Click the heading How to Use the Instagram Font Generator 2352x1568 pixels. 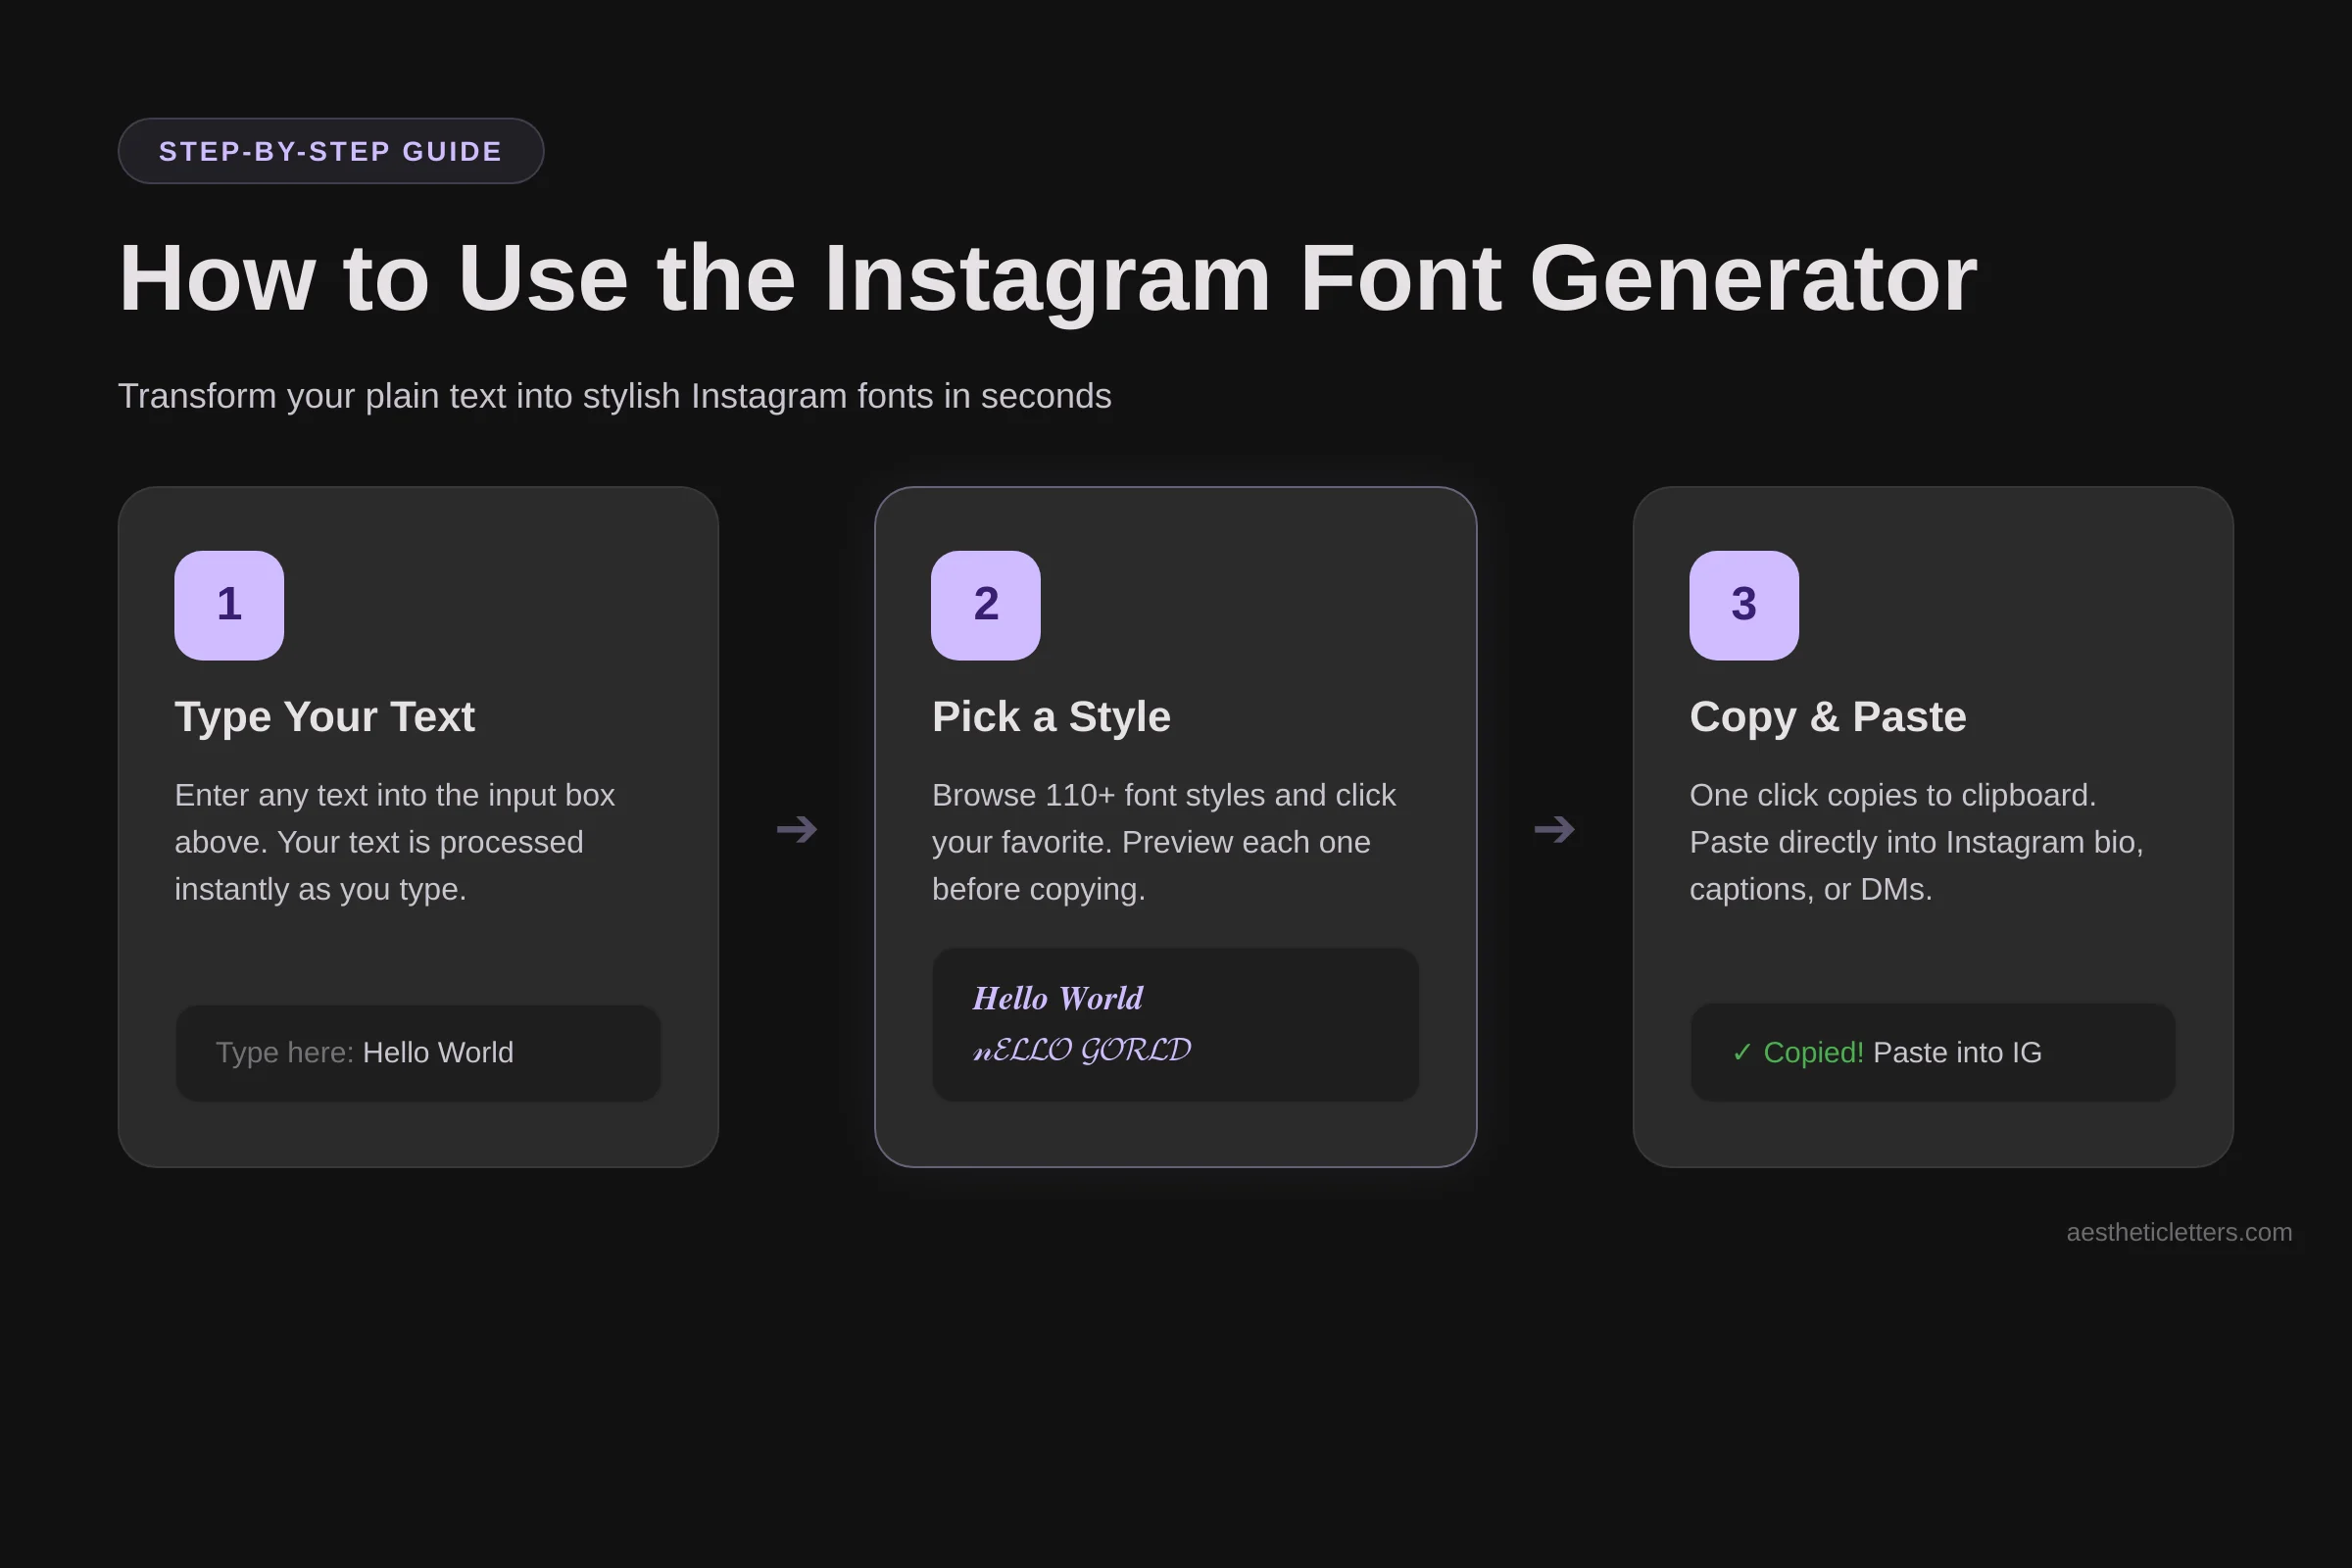pyautogui.click(x=1048, y=278)
